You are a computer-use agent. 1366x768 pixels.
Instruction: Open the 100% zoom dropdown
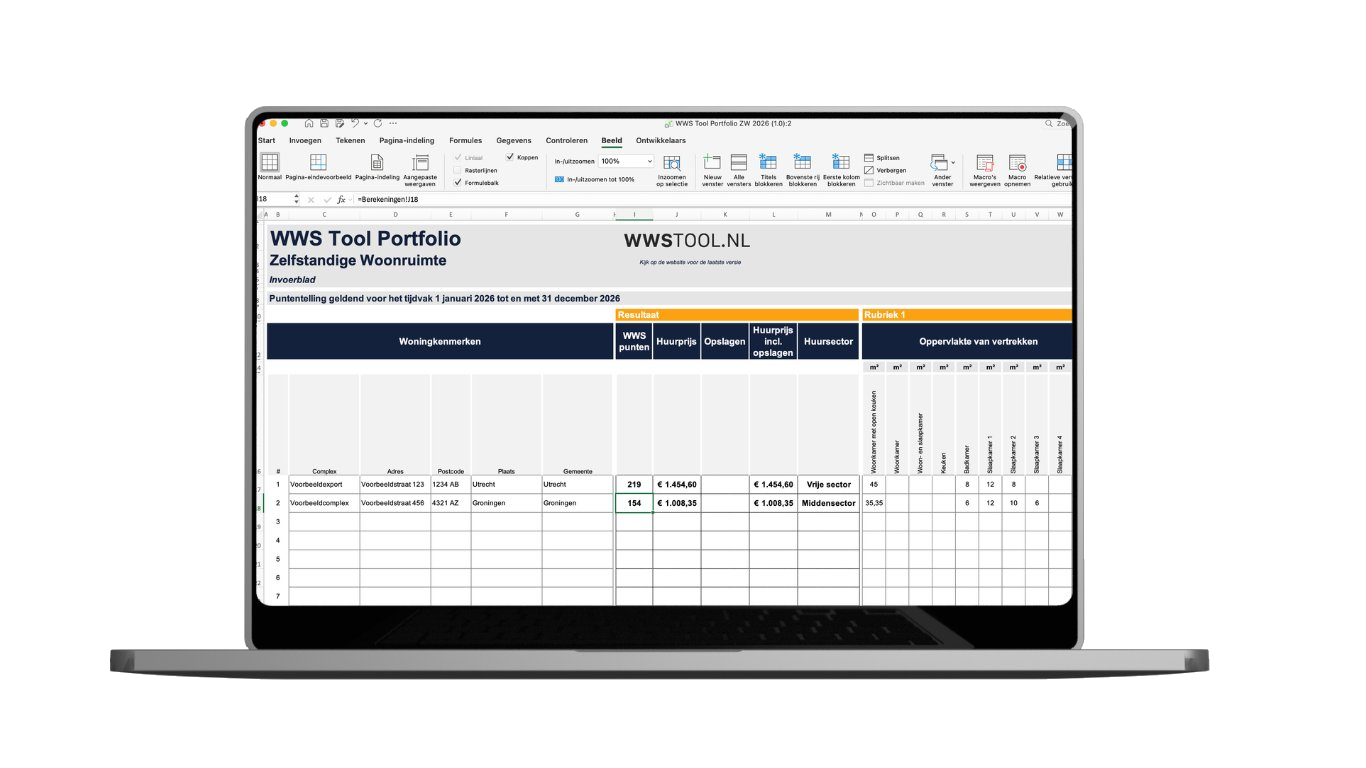(x=650, y=161)
